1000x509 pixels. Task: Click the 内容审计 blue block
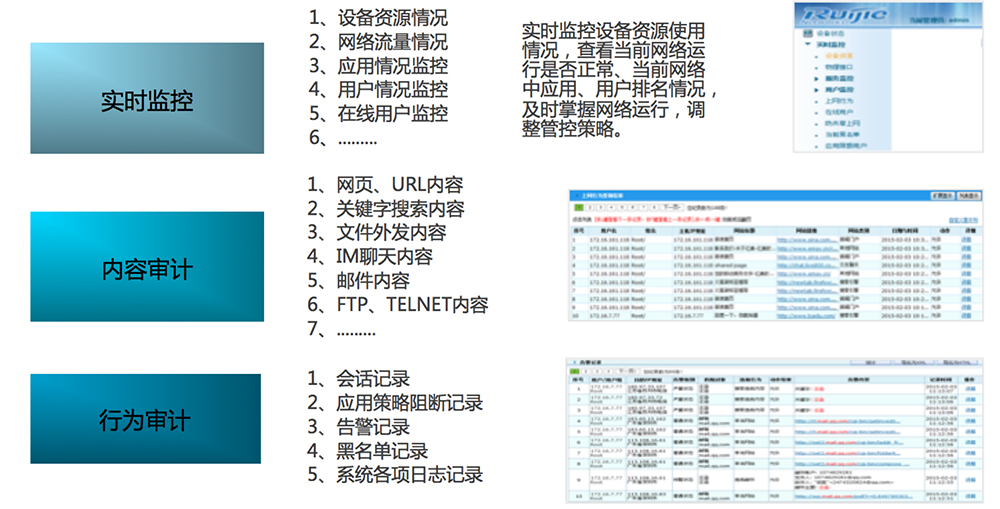(x=147, y=268)
